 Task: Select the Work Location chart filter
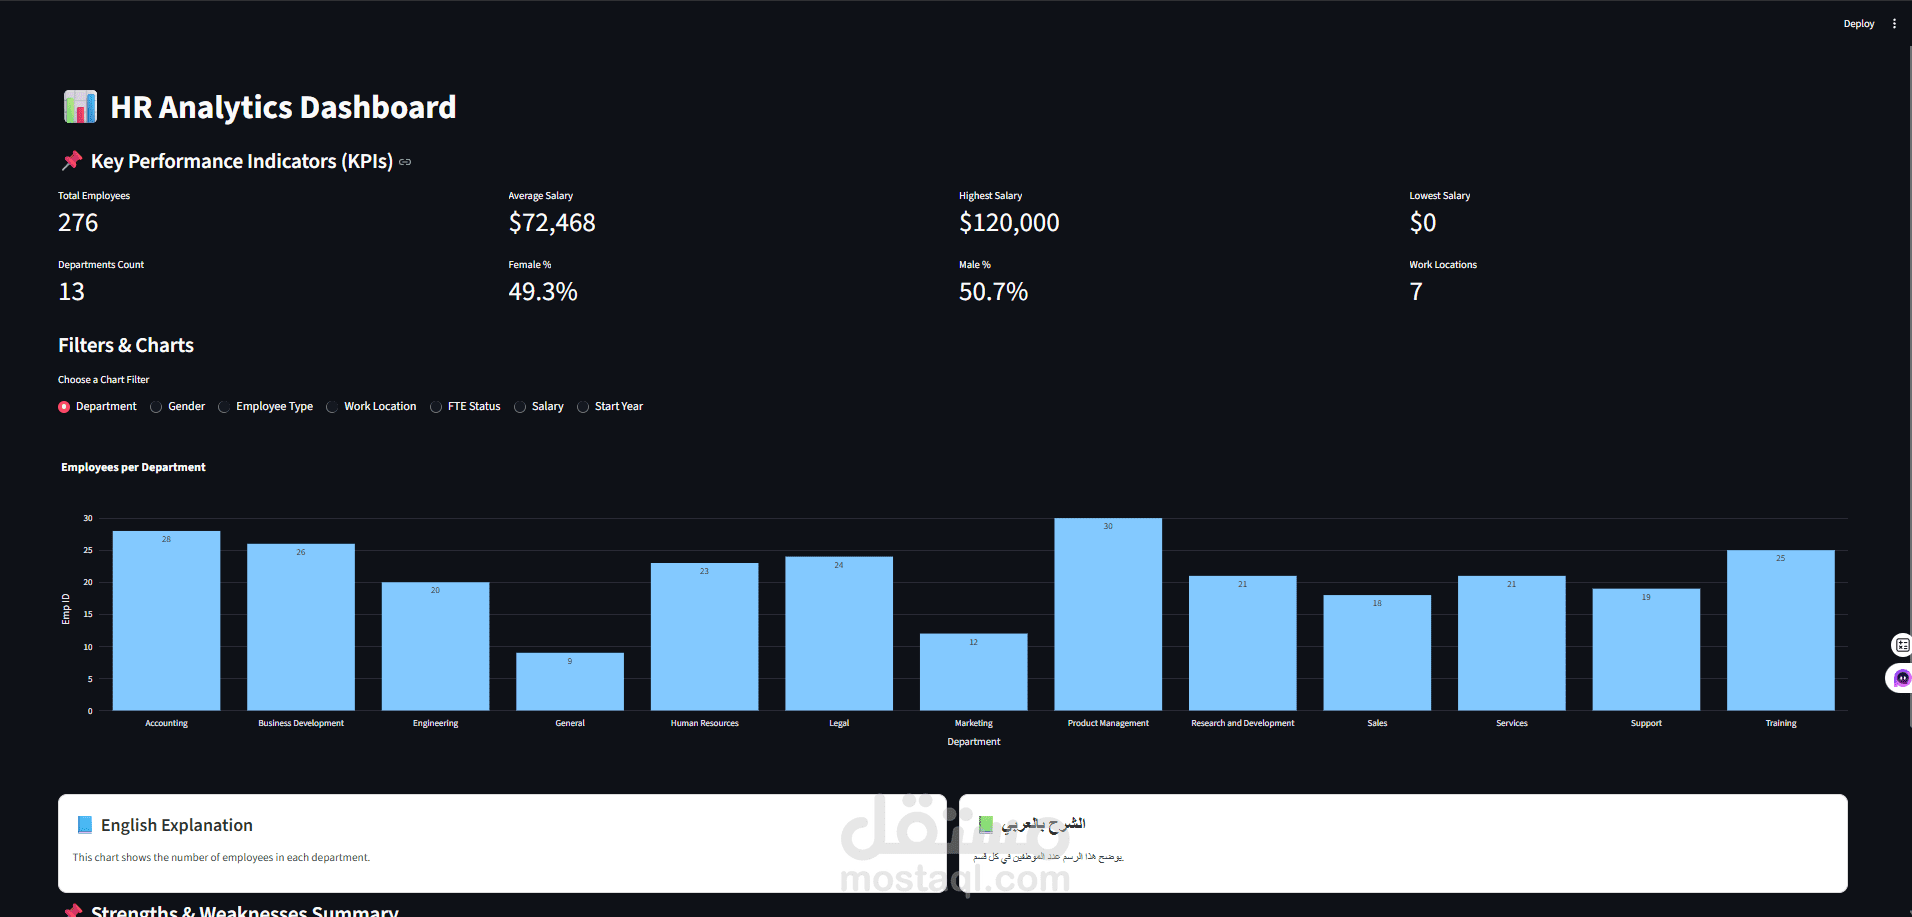coord(331,406)
